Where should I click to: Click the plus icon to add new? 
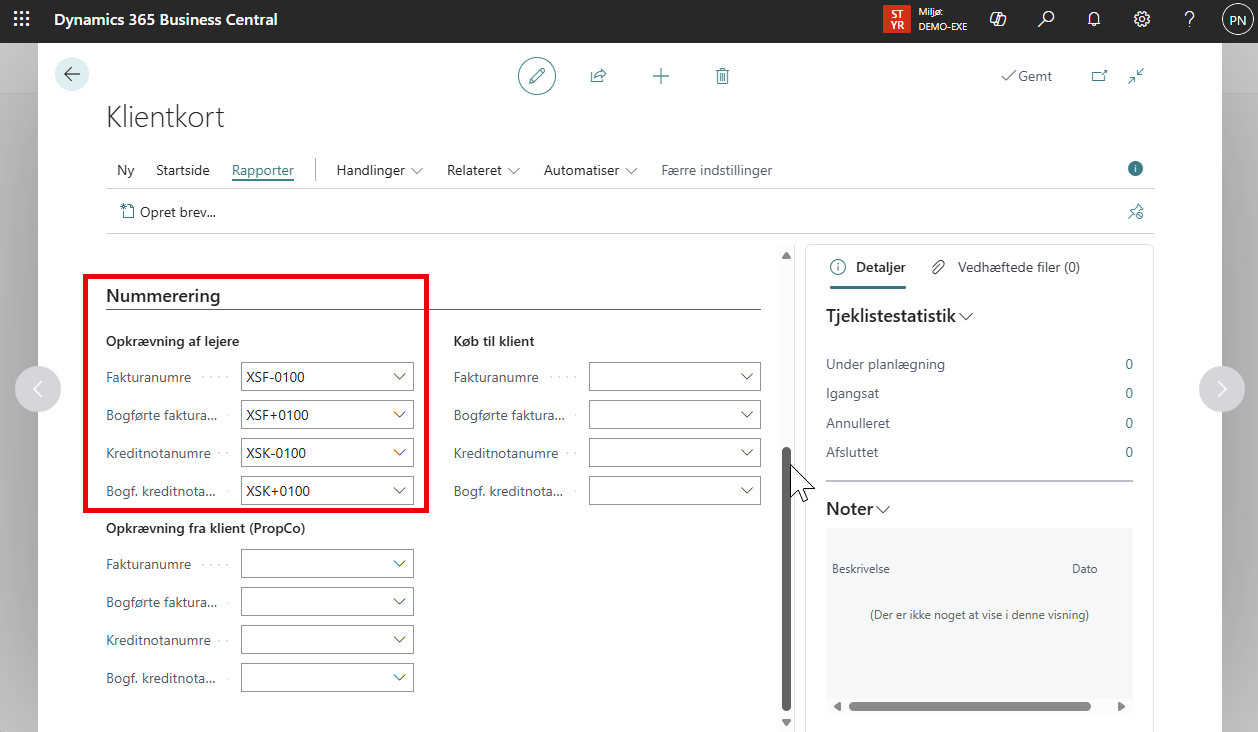tap(660, 76)
